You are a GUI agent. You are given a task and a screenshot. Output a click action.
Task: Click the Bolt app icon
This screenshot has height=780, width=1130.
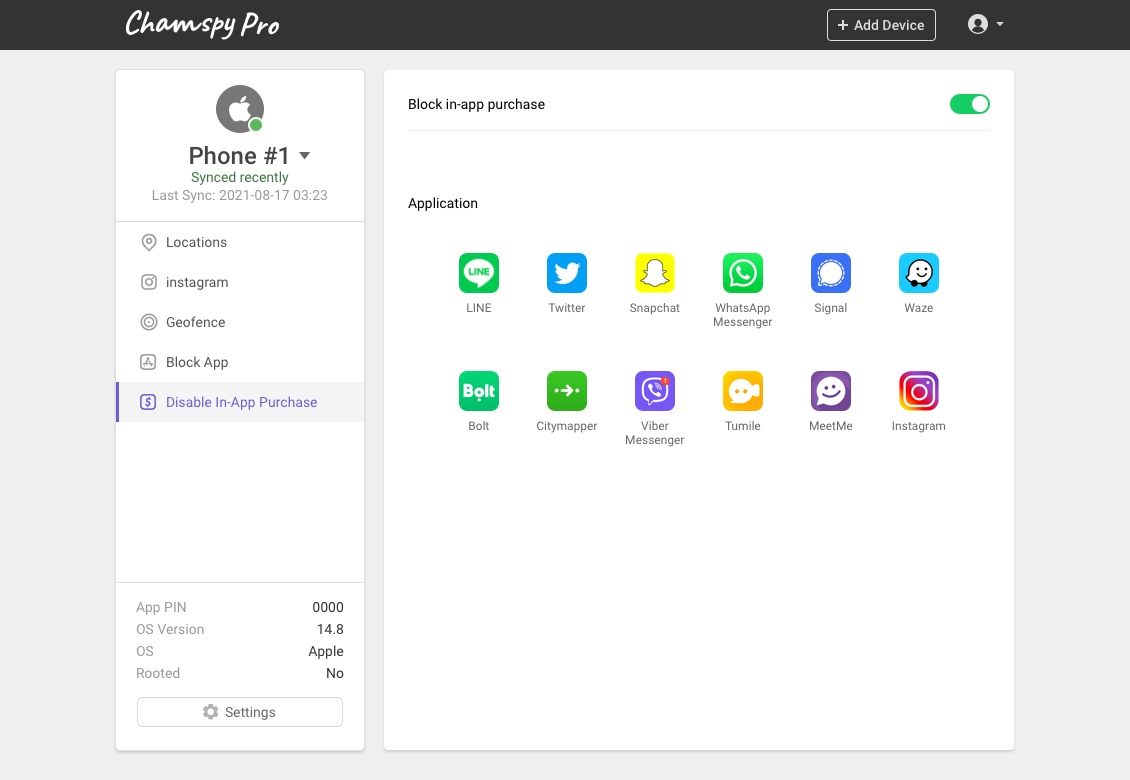(x=478, y=391)
